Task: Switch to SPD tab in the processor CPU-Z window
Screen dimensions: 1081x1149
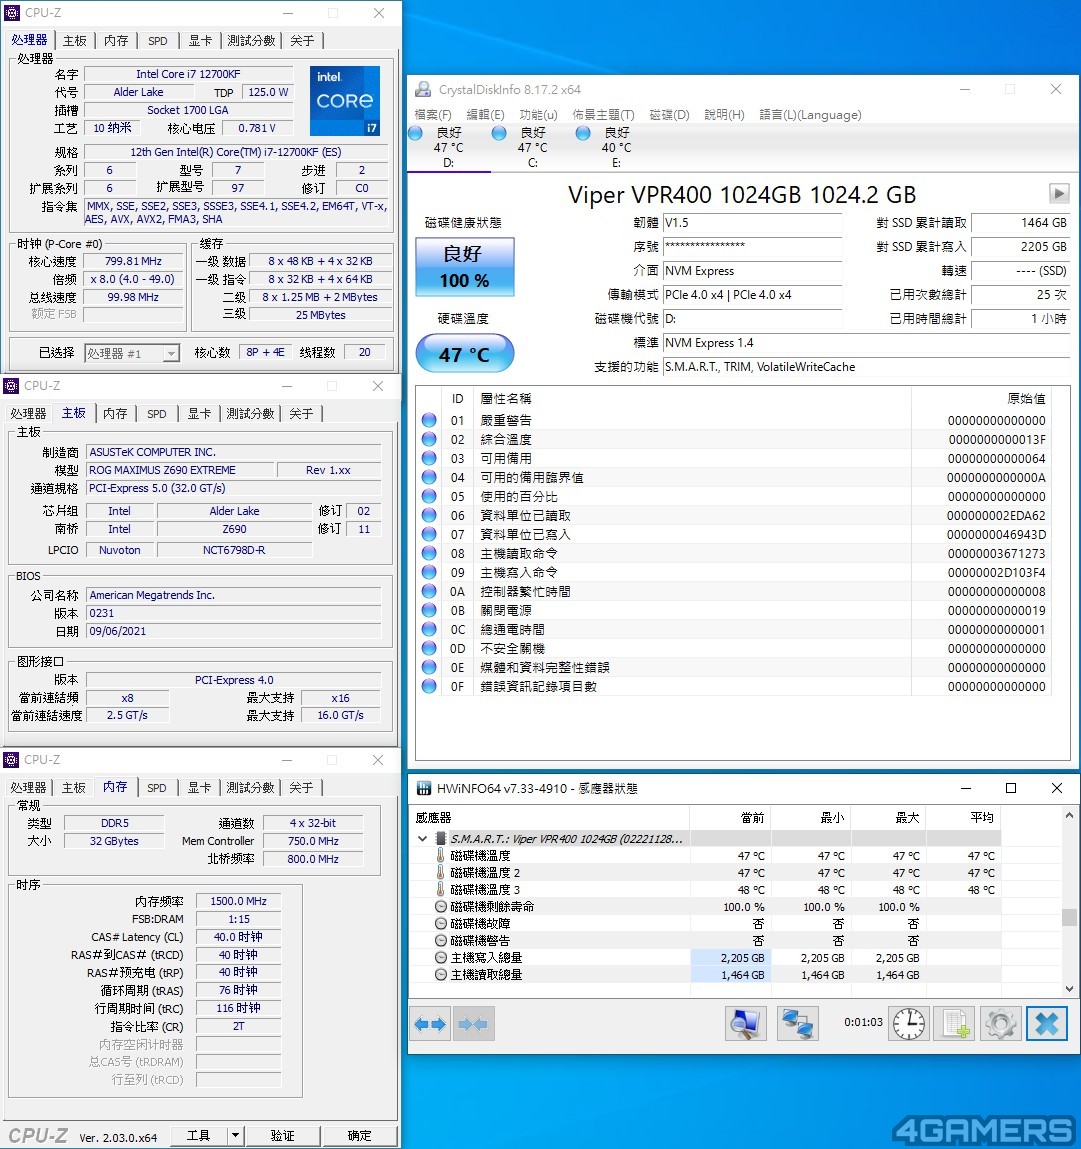Action: click(158, 41)
